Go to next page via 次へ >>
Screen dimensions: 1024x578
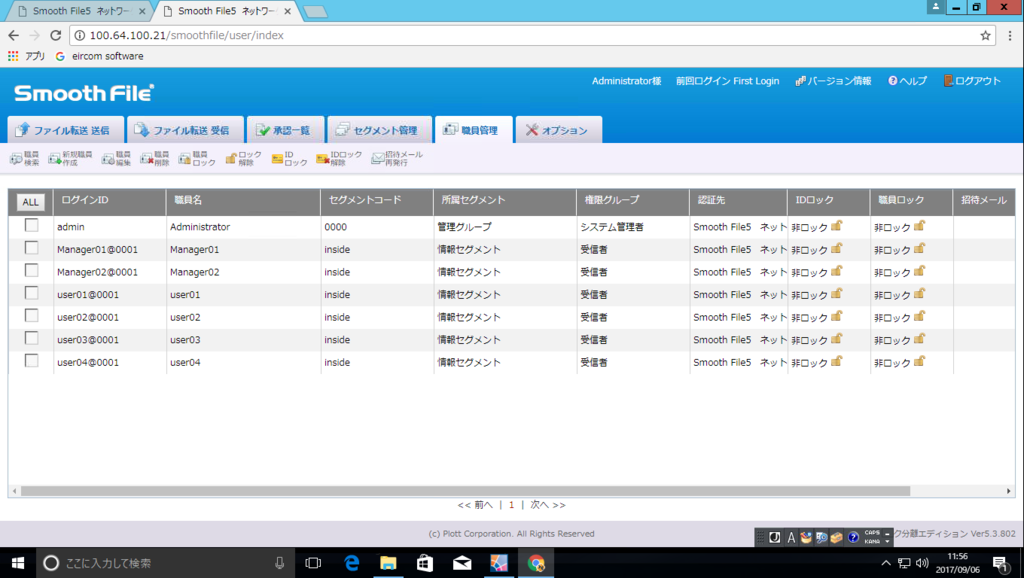pyautogui.click(x=548, y=505)
